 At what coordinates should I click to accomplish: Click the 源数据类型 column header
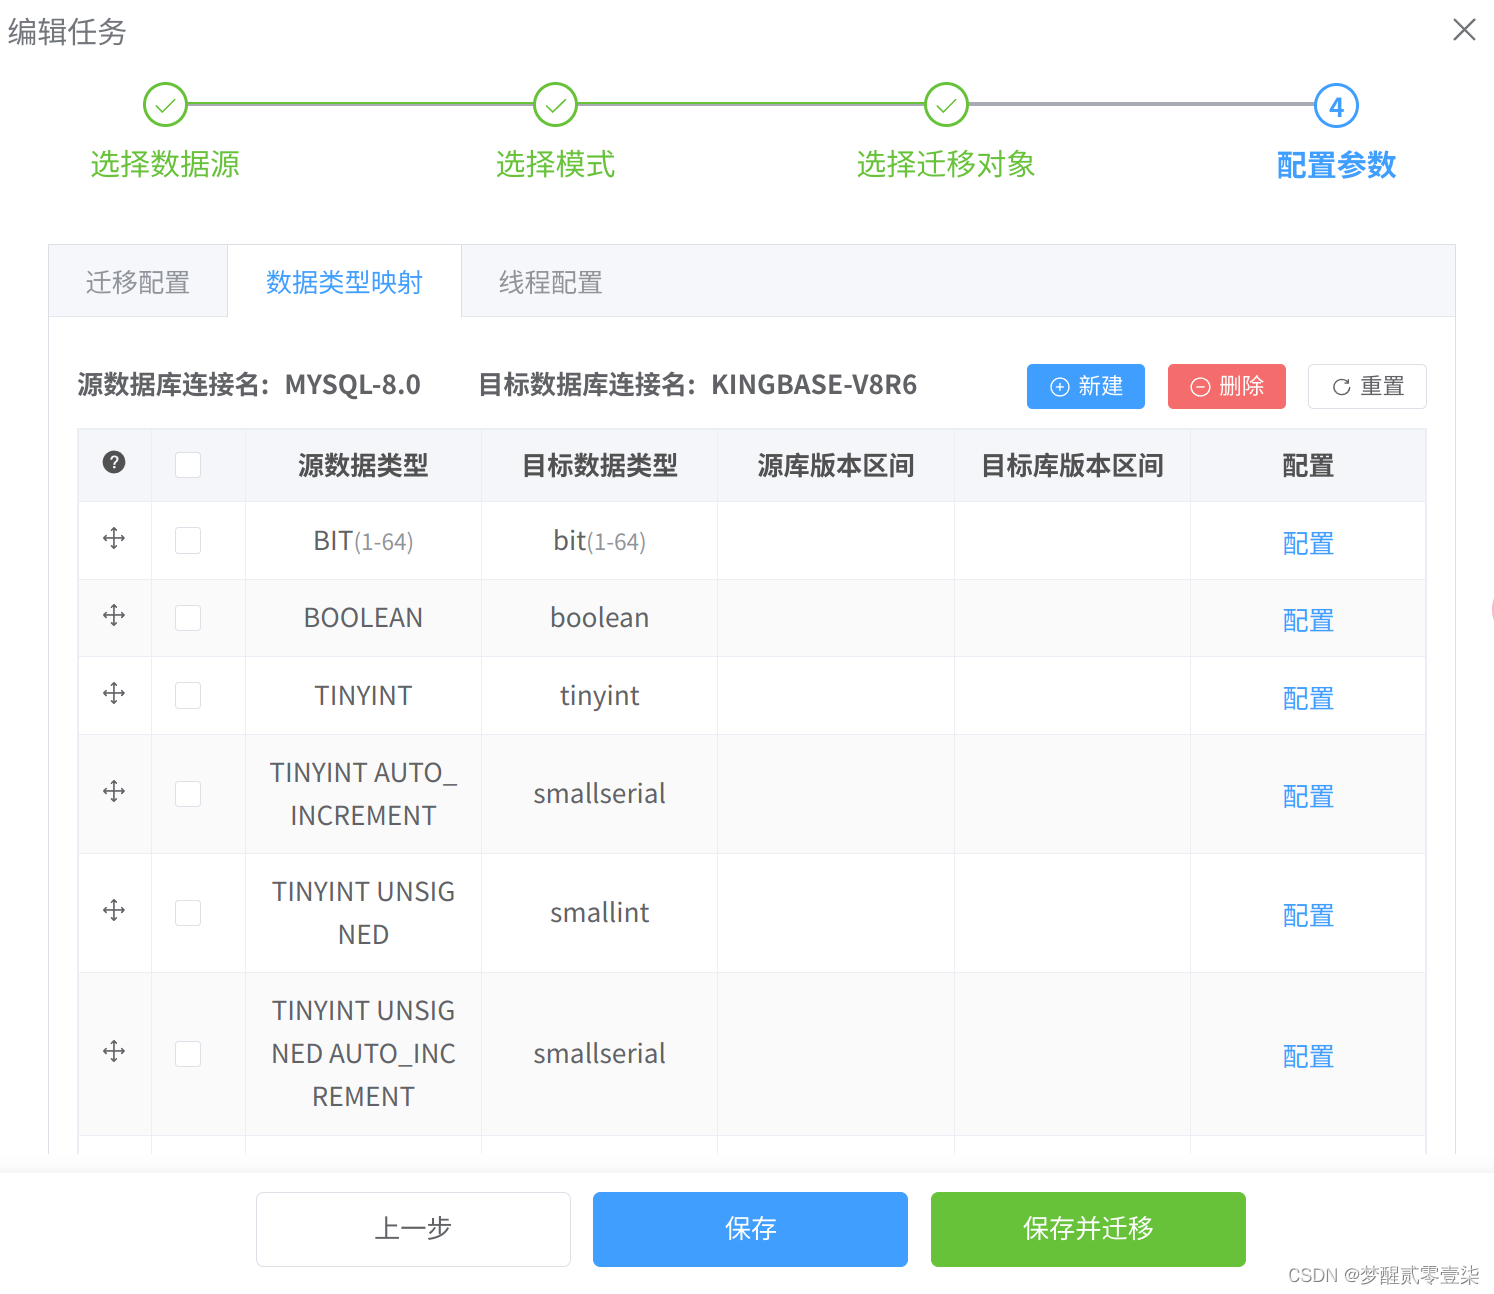pyautogui.click(x=363, y=465)
